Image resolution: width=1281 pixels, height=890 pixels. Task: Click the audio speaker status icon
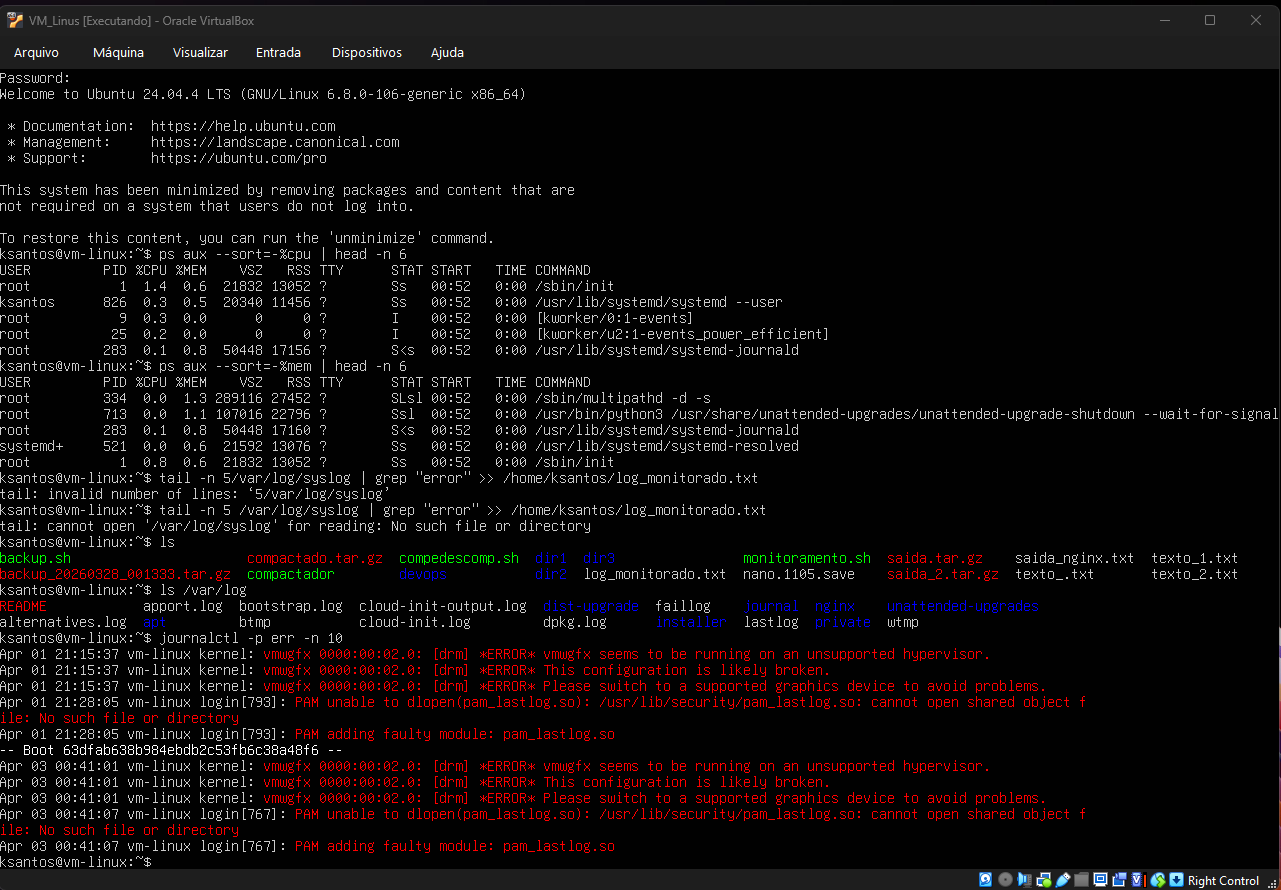(1025, 880)
